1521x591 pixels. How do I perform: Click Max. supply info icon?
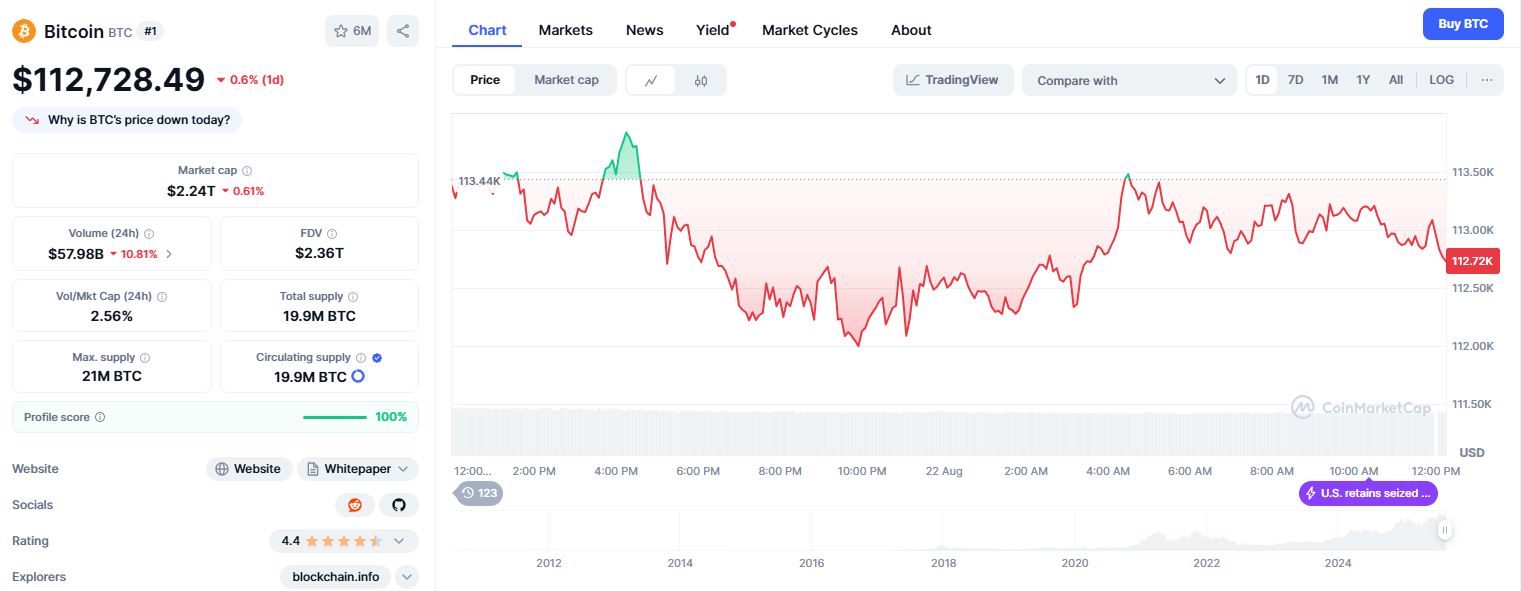click(145, 358)
